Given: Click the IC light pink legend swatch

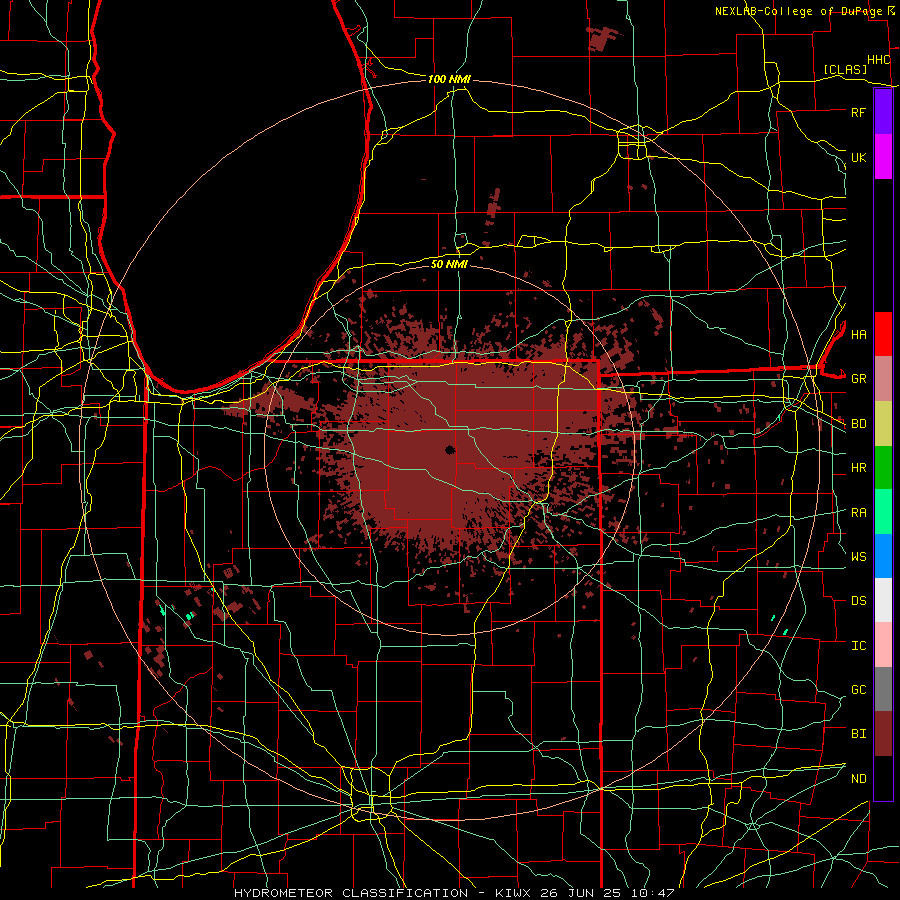Looking at the screenshot, I should (x=883, y=645).
